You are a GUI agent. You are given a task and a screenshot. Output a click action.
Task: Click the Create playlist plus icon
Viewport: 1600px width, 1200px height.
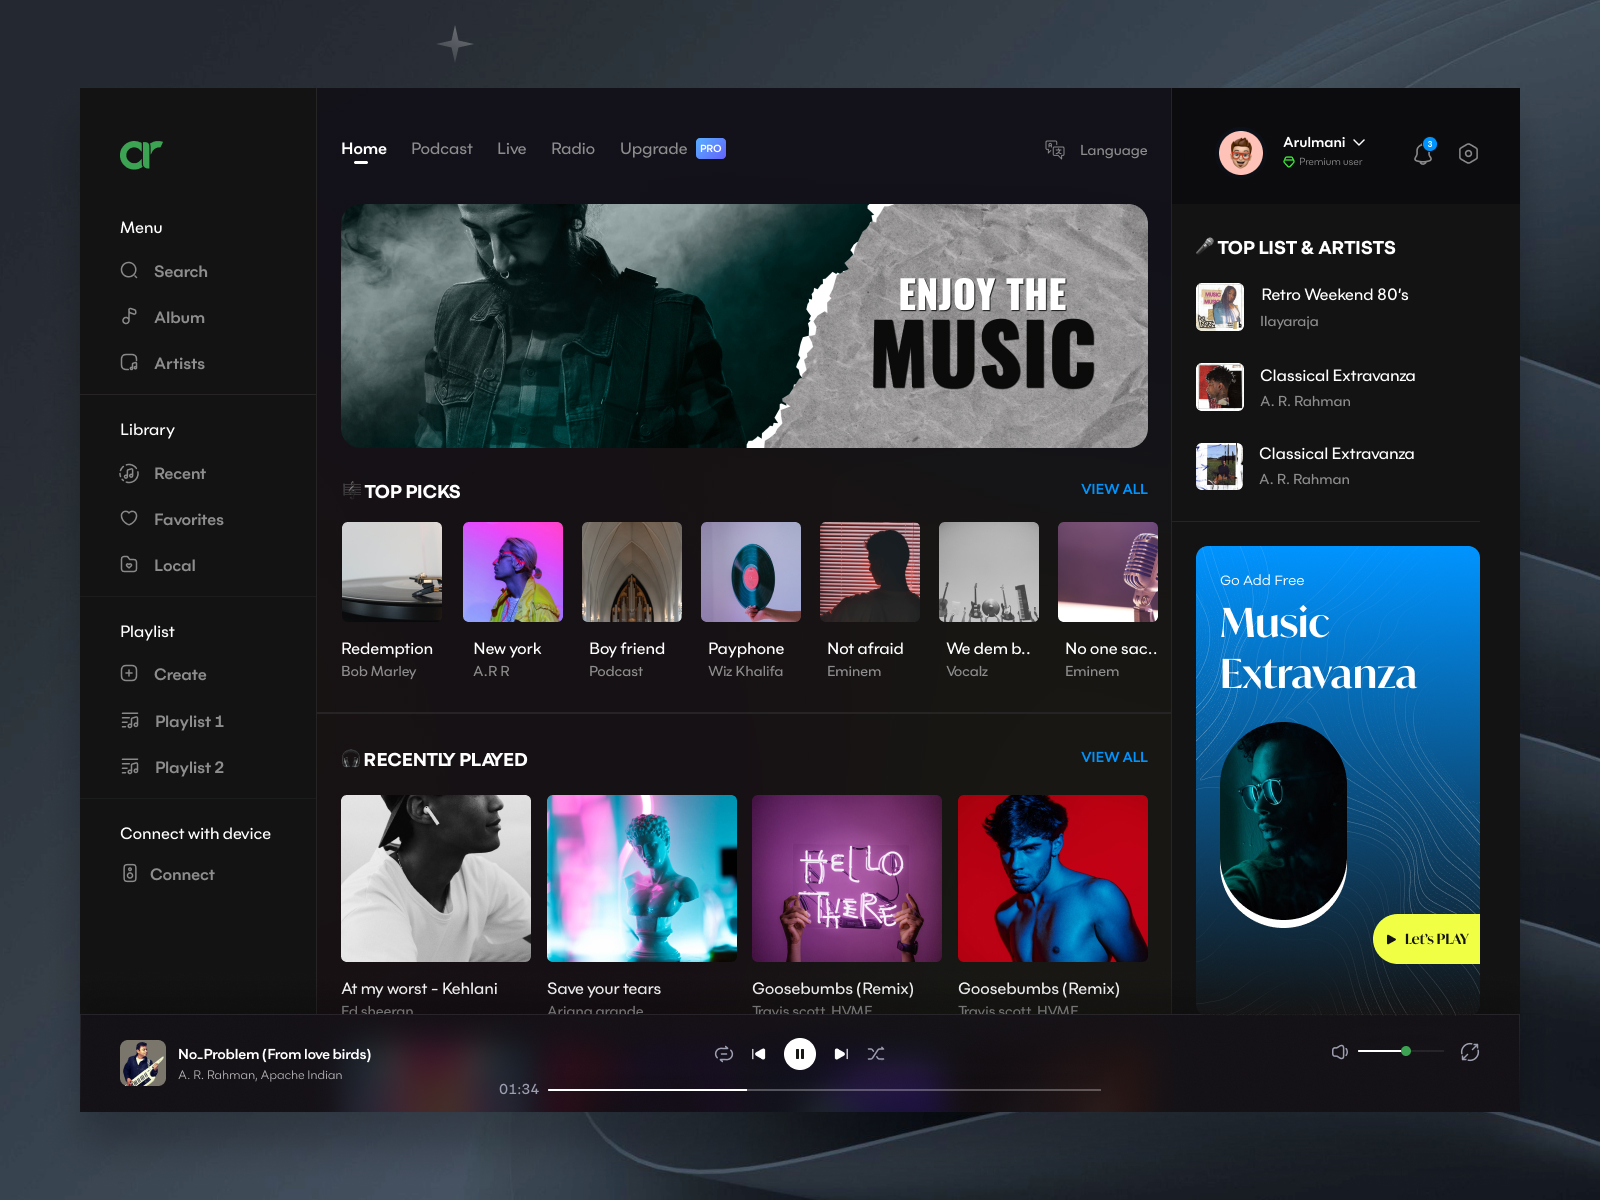(x=129, y=674)
